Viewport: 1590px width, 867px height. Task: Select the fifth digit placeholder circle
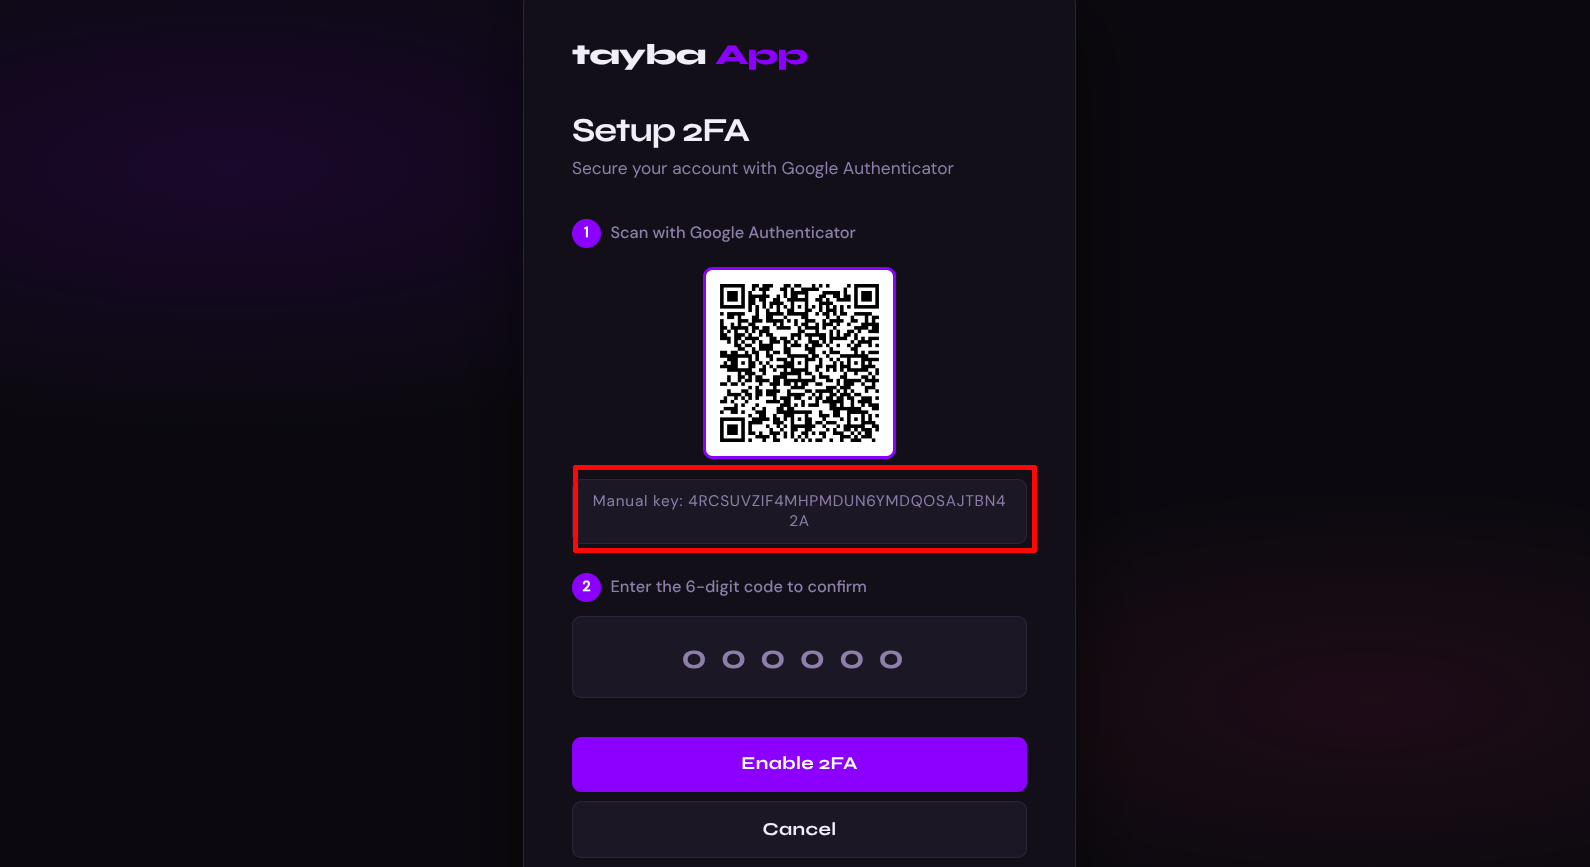point(851,659)
